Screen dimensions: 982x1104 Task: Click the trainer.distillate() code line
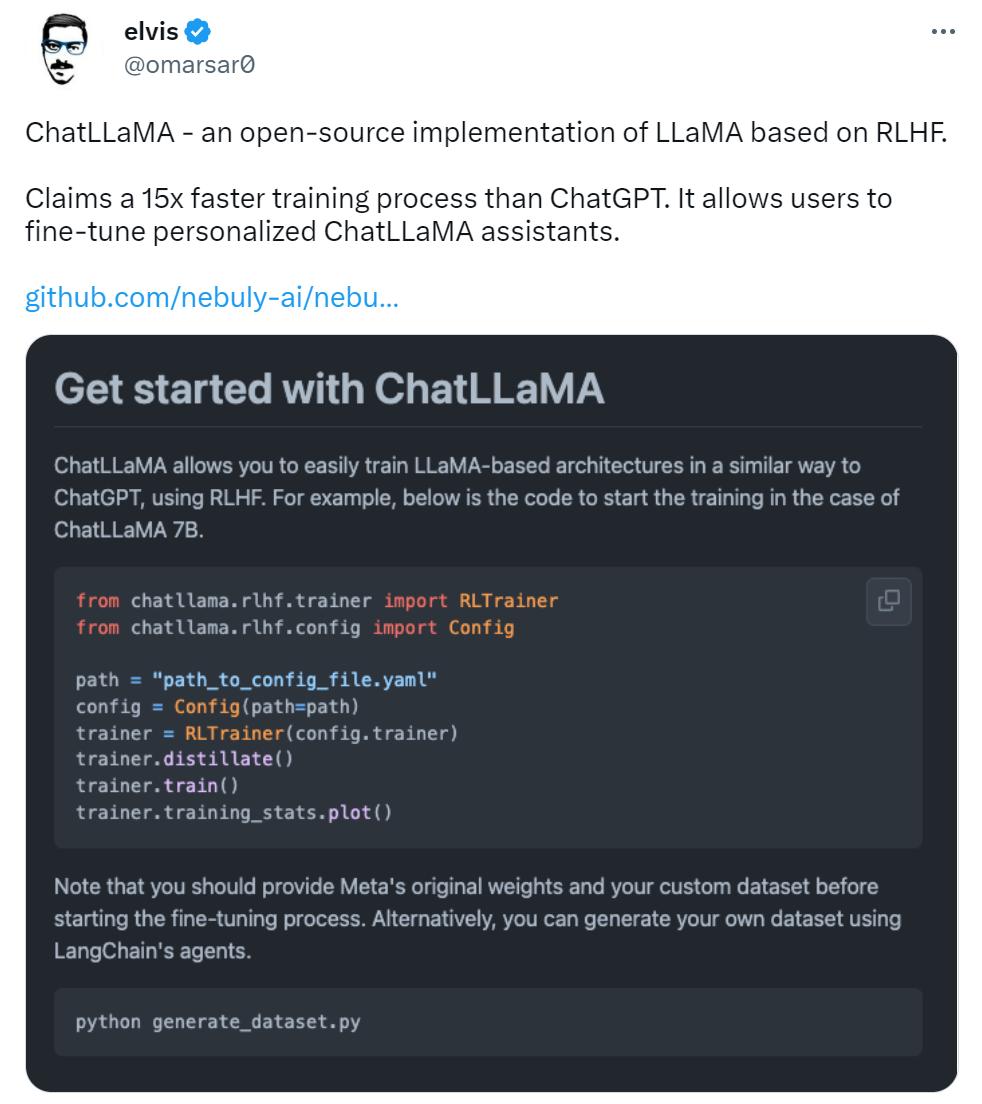point(184,758)
